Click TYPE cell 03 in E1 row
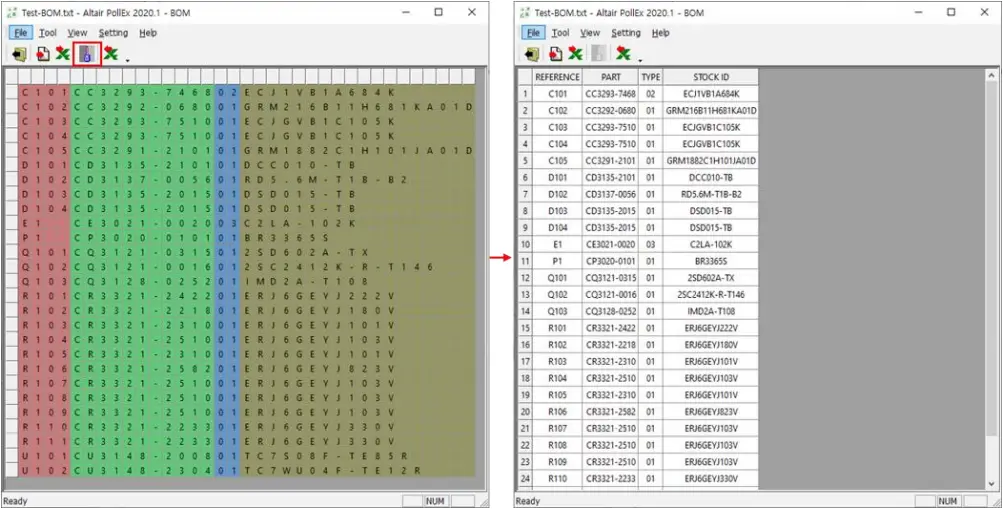 (x=651, y=244)
